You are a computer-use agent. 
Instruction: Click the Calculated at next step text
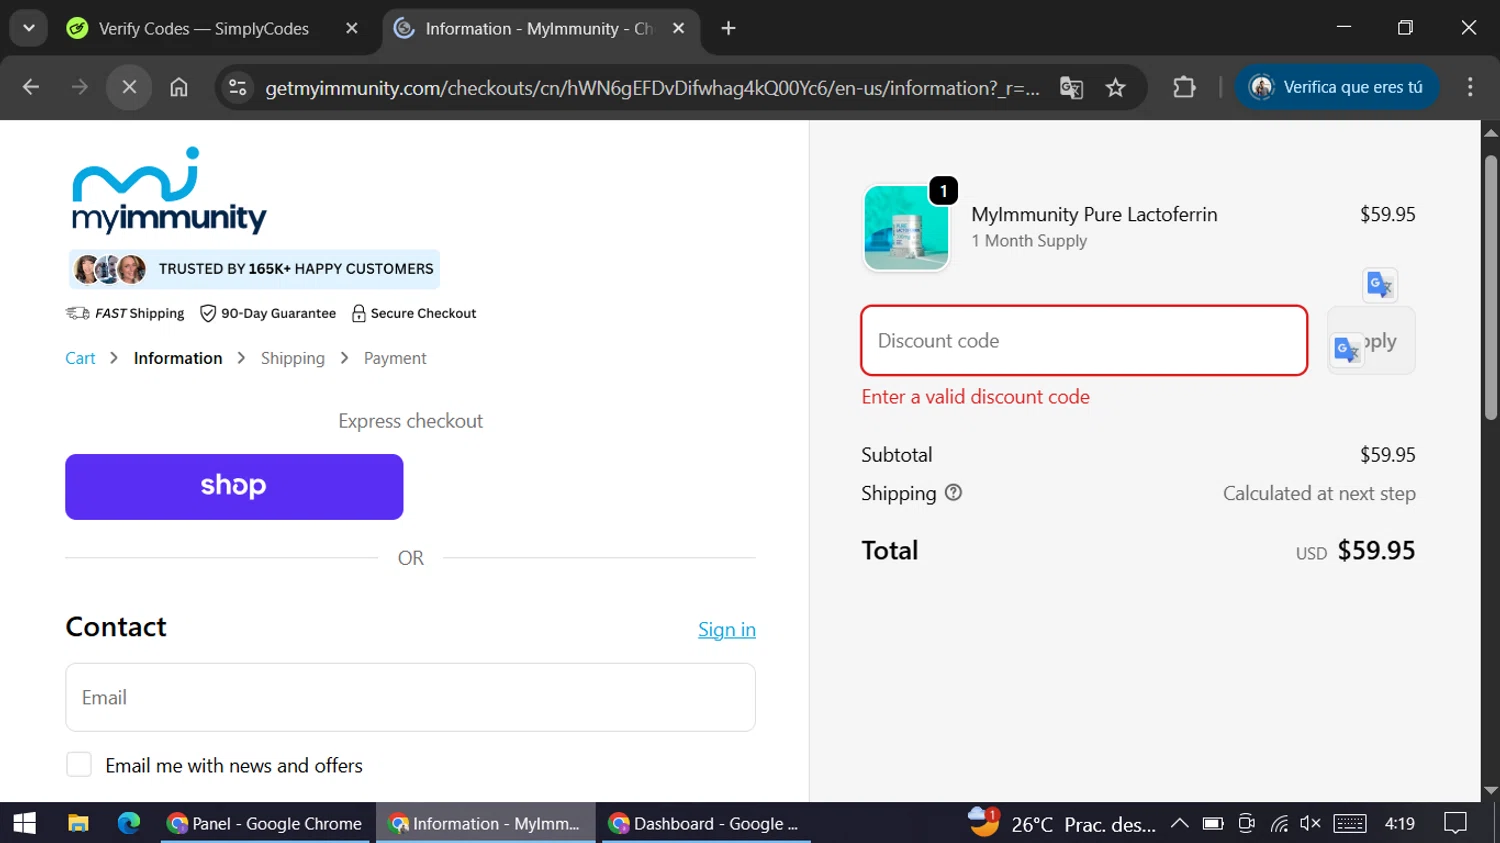[1319, 493]
